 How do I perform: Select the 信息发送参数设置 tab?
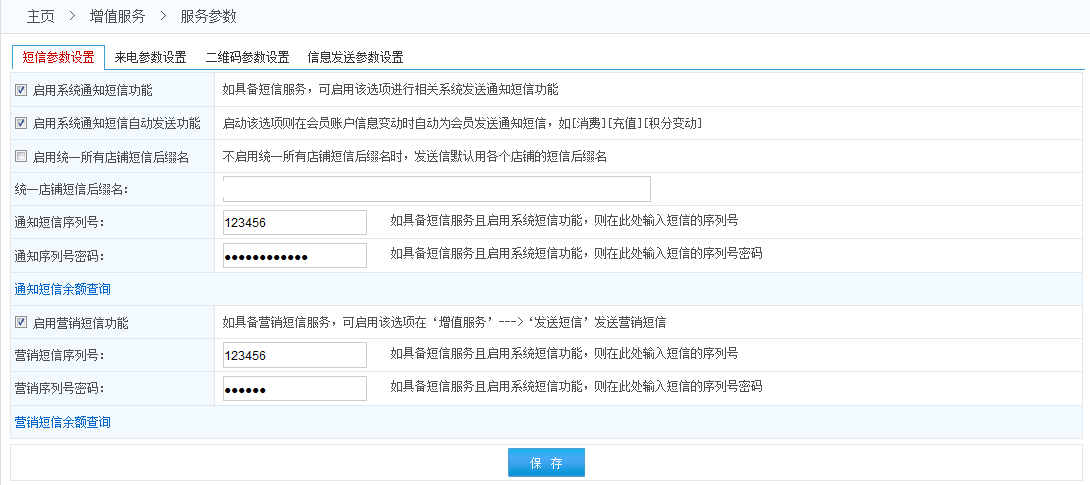tap(355, 57)
